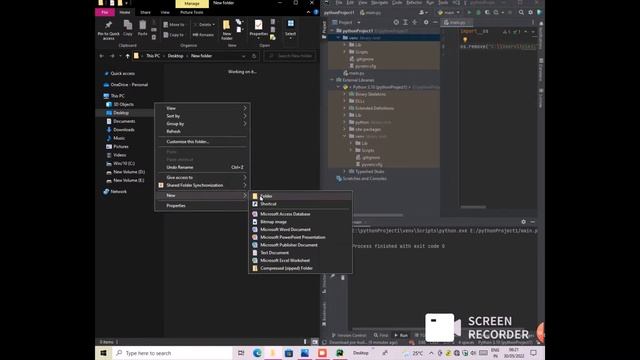The width and height of the screenshot is (640, 360).
Task: Click the Move to button
Action: (174, 24)
